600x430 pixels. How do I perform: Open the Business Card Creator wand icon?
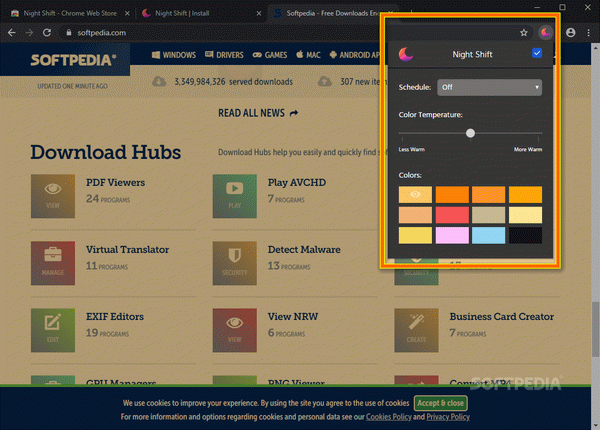click(416, 330)
